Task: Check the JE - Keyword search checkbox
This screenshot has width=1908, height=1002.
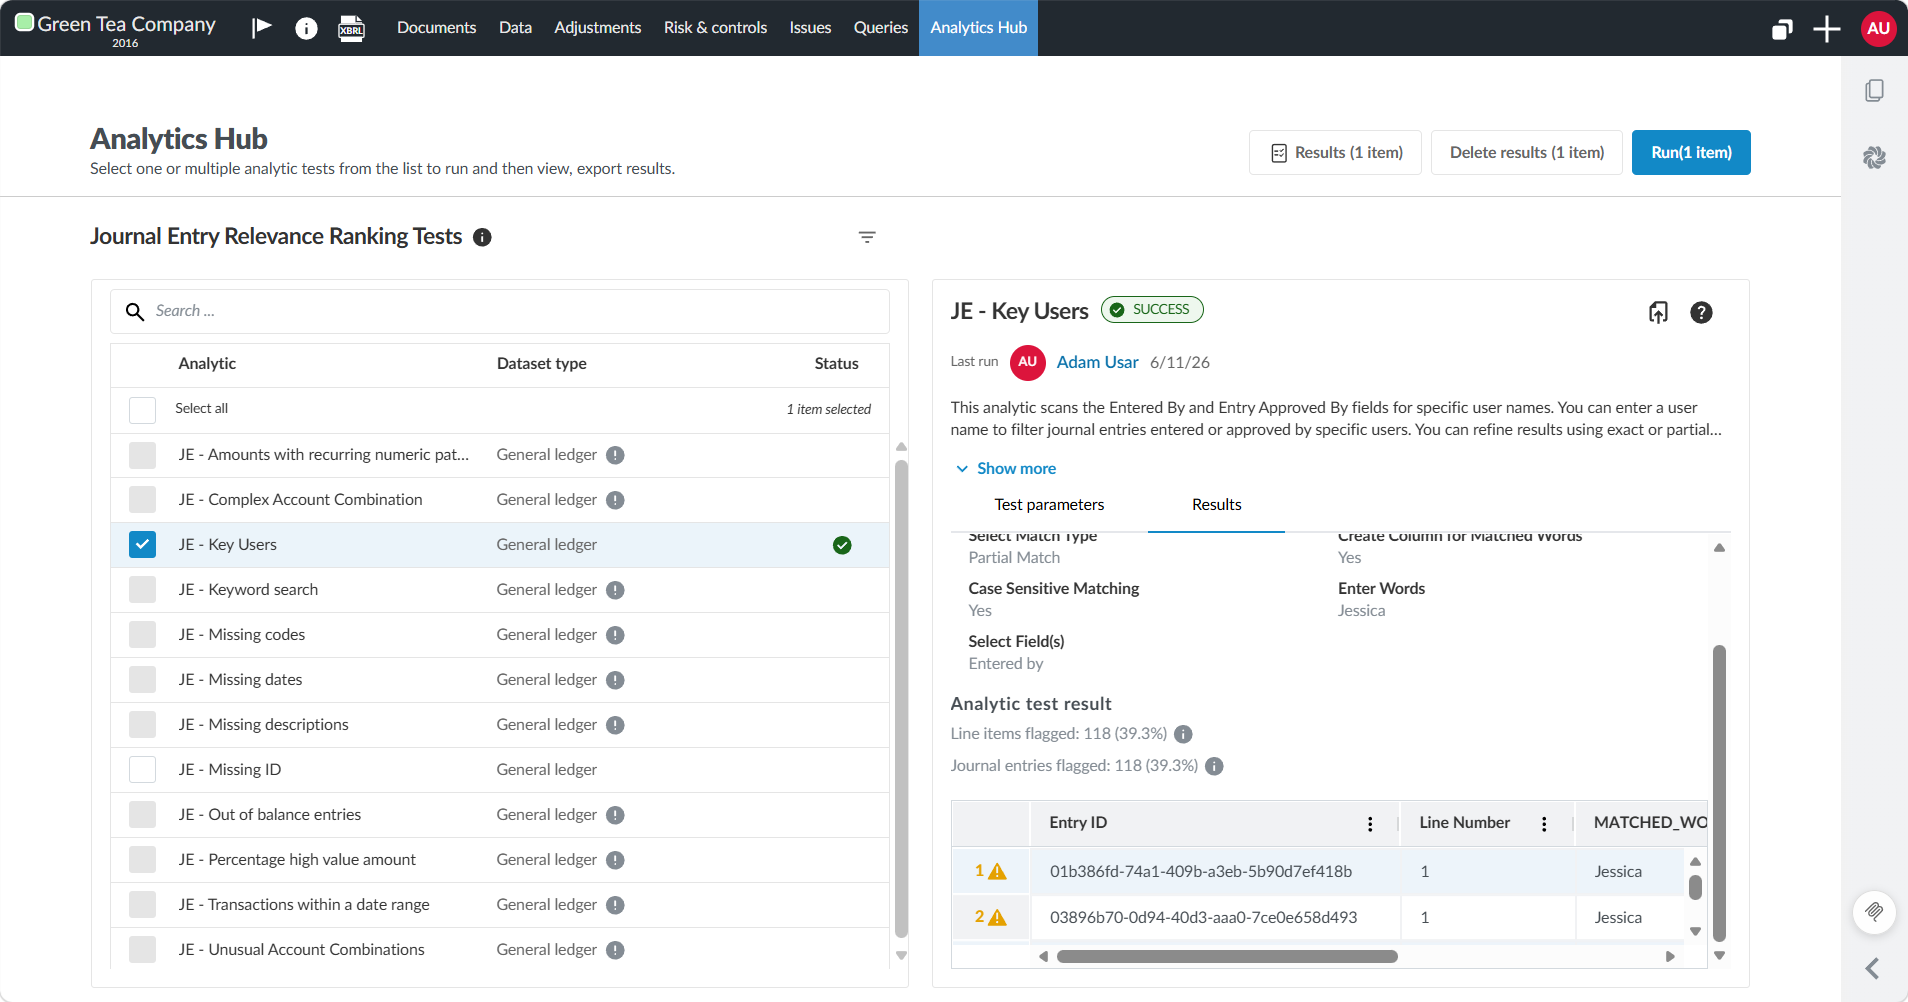Action: click(x=142, y=590)
